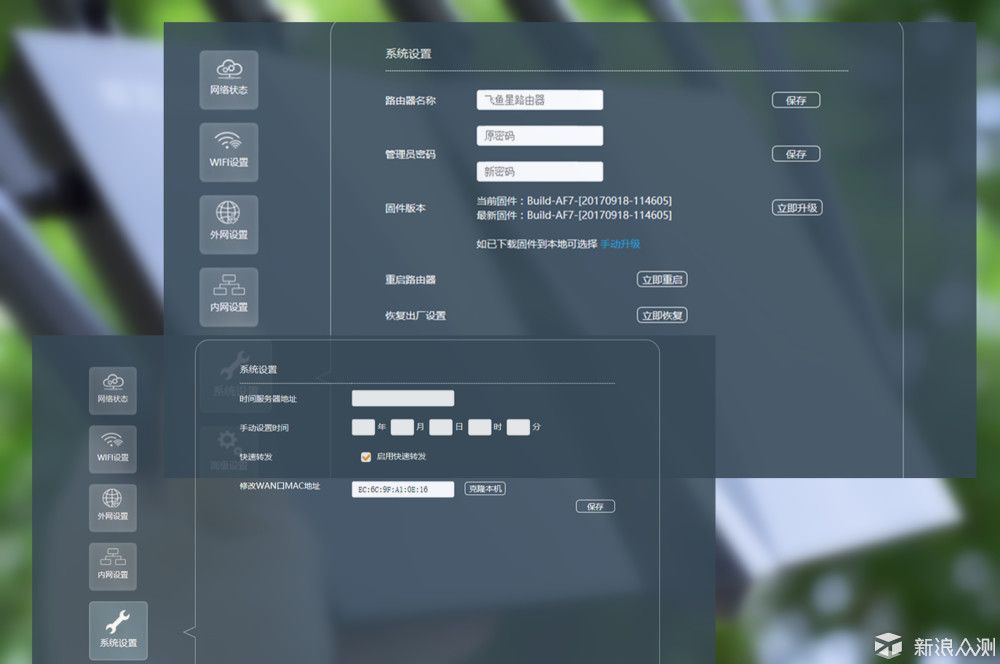Toggle the 启用快速转发 checkbox
The width and height of the screenshot is (1000, 664).
click(x=366, y=457)
